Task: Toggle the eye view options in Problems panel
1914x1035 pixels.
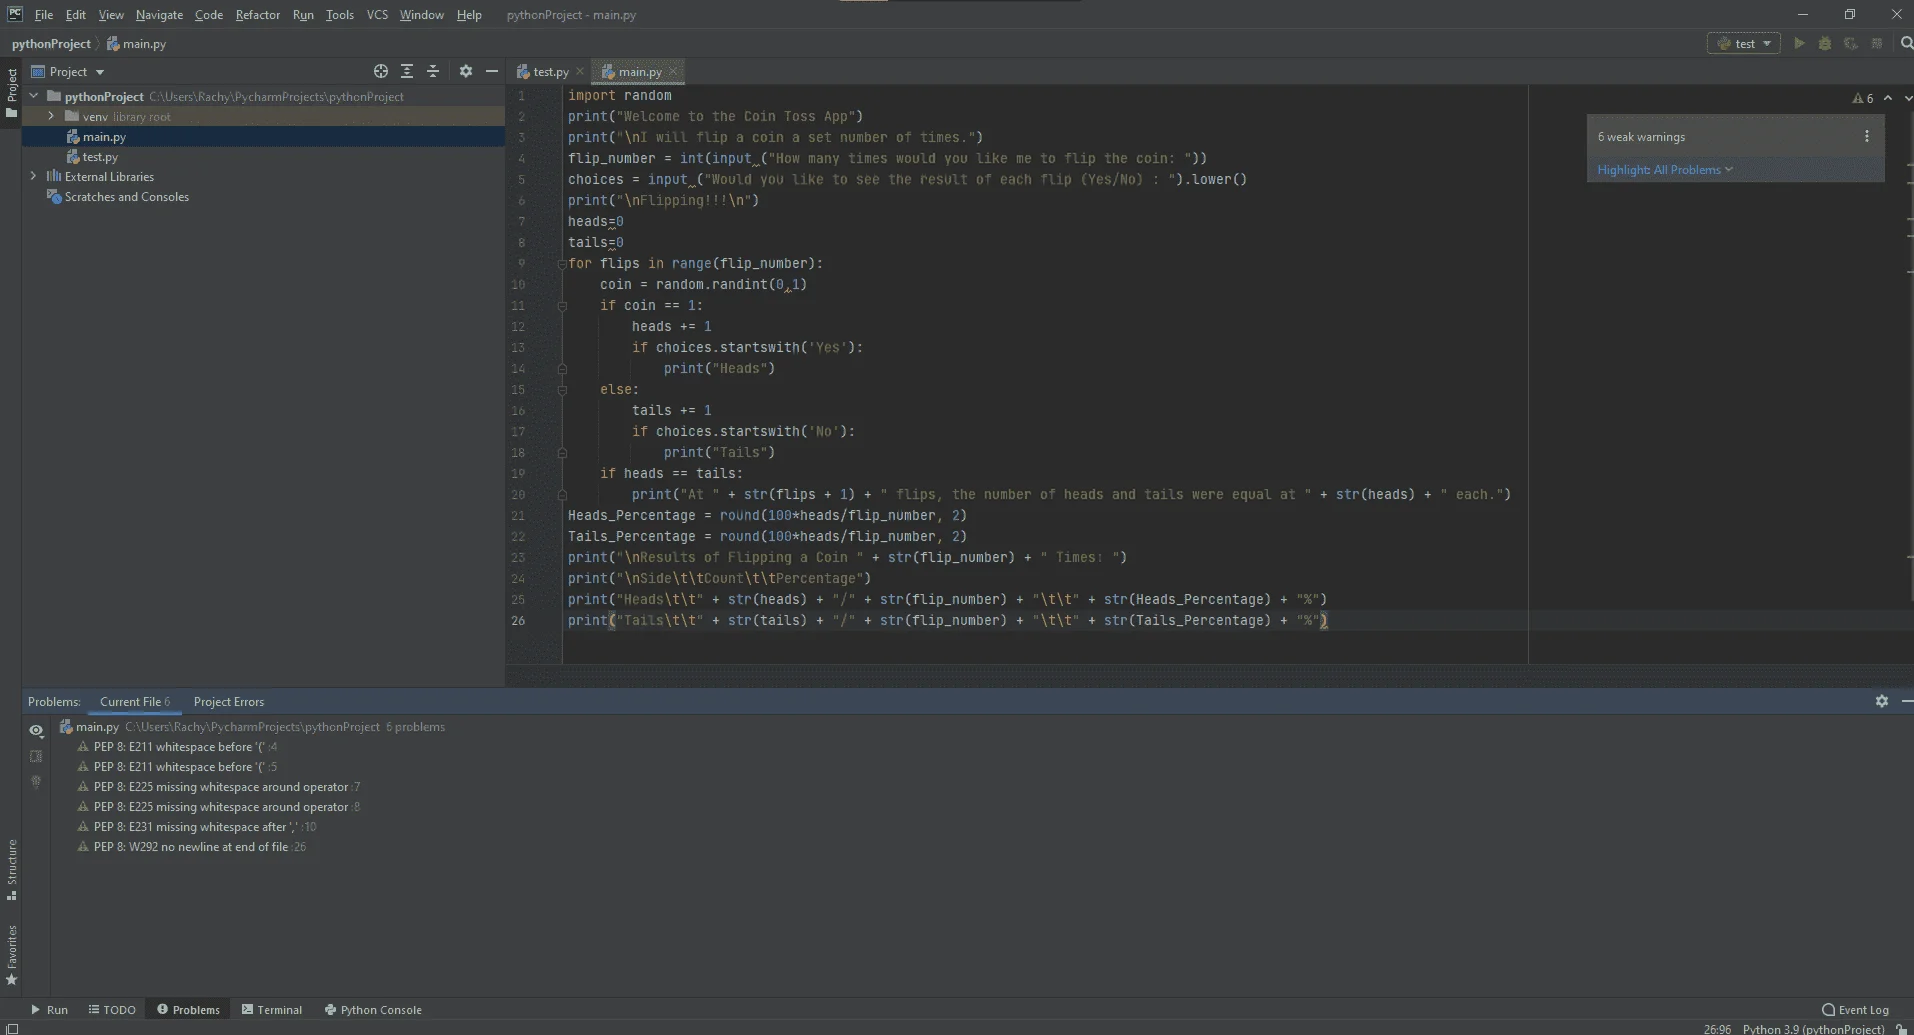Action: coord(36,730)
